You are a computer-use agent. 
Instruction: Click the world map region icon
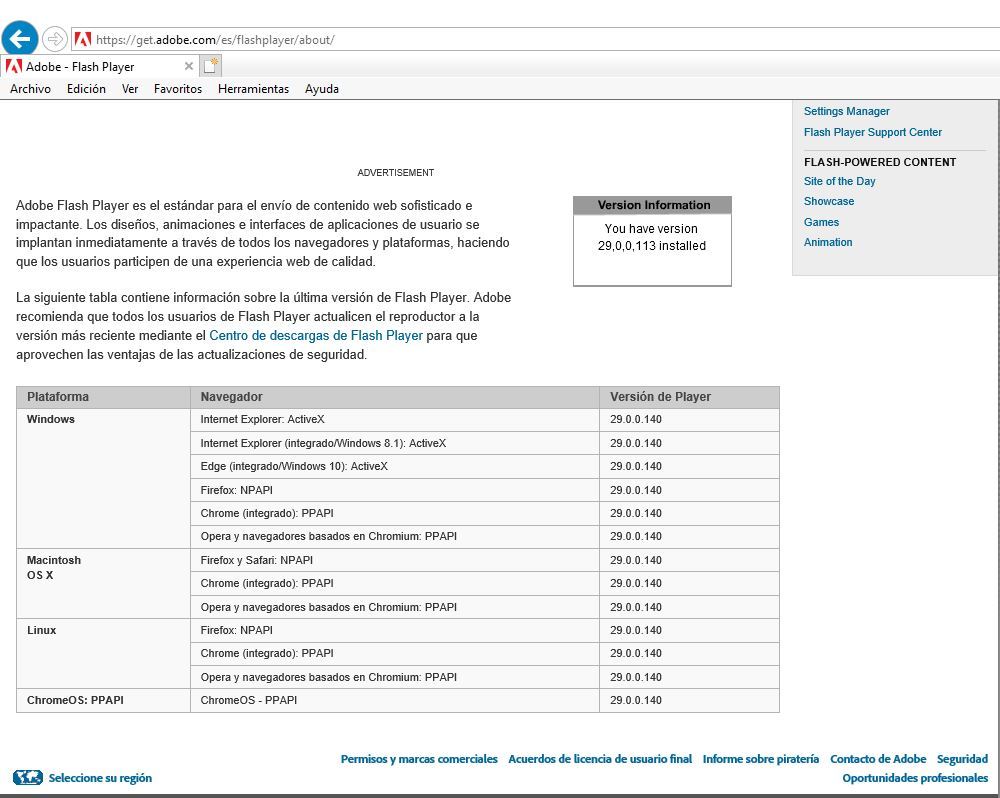click(27, 777)
